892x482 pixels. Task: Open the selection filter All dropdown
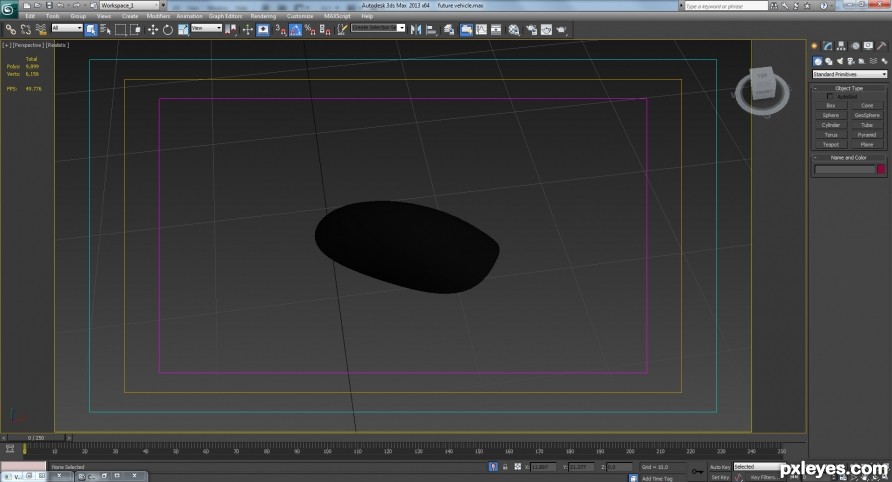(67, 28)
